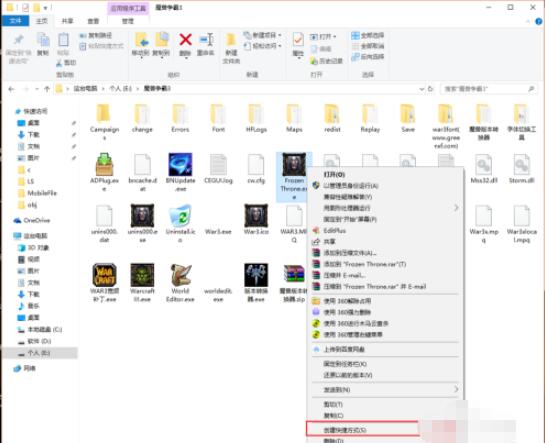Click the ribbon Copy icon
The image size is (545, 443).
[x=43, y=40]
